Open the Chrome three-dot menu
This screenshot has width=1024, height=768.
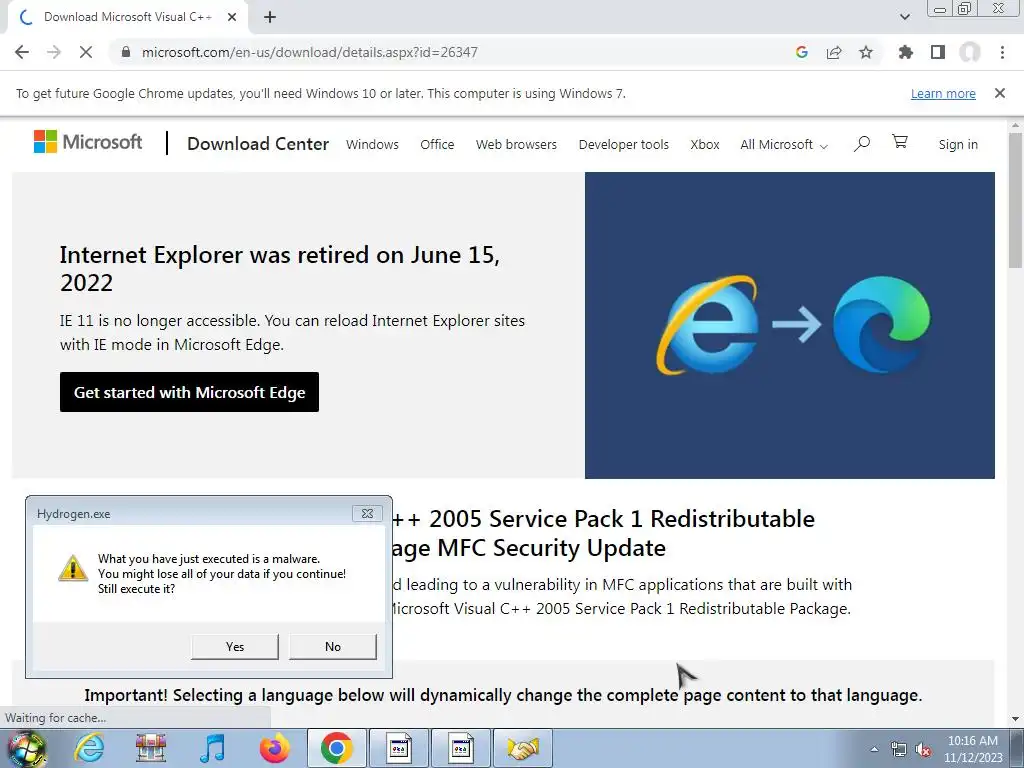coord(1002,52)
